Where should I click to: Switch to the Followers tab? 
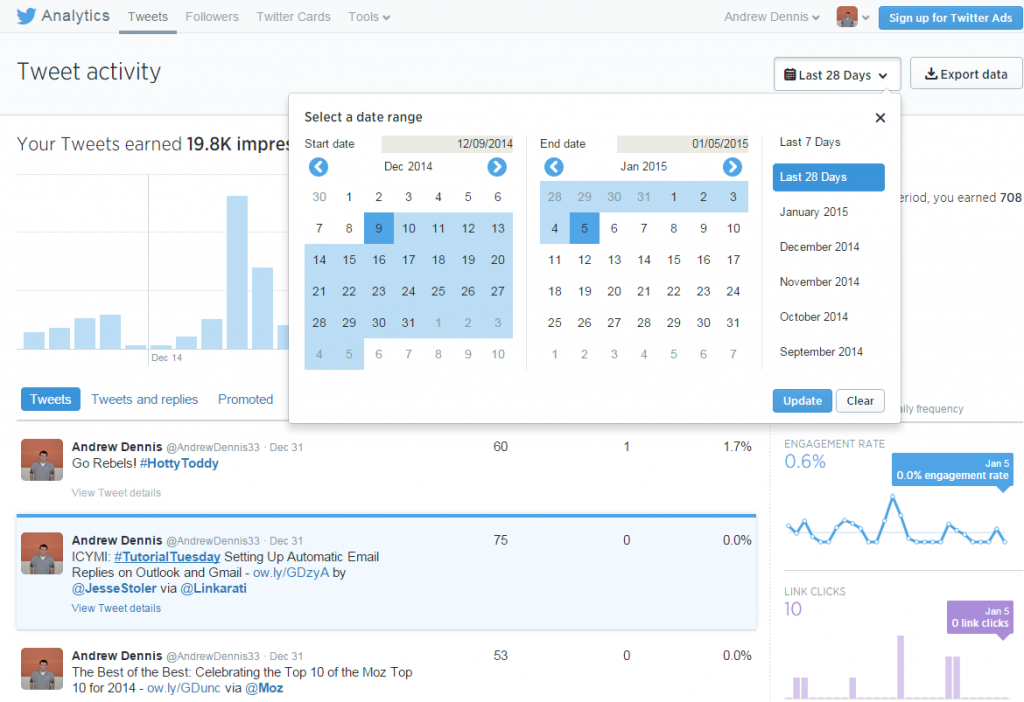[212, 17]
